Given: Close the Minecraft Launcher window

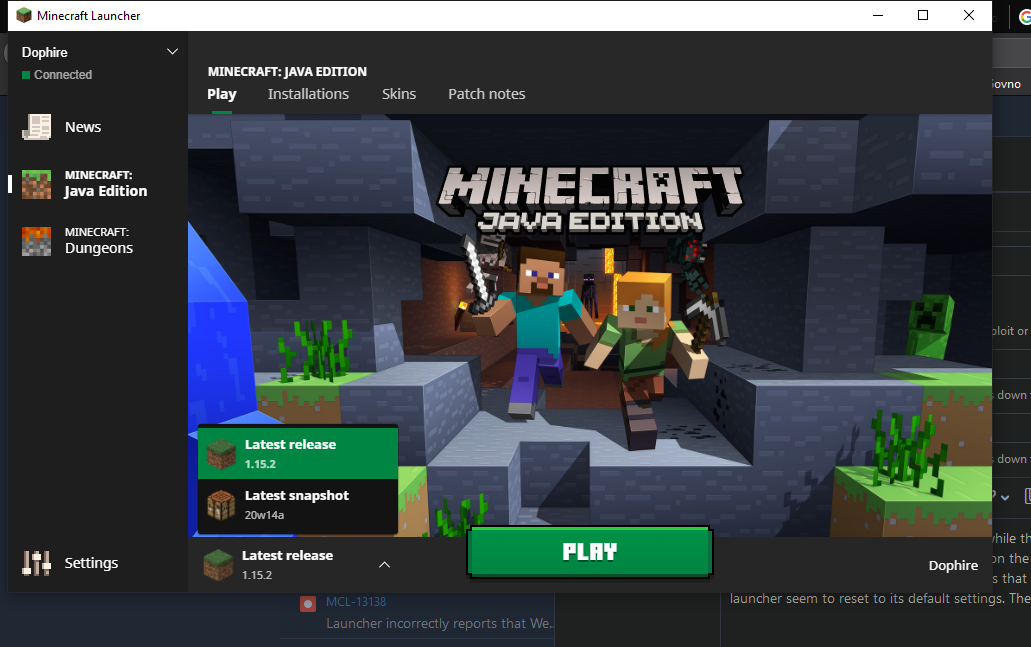Looking at the screenshot, I should click(x=969, y=15).
